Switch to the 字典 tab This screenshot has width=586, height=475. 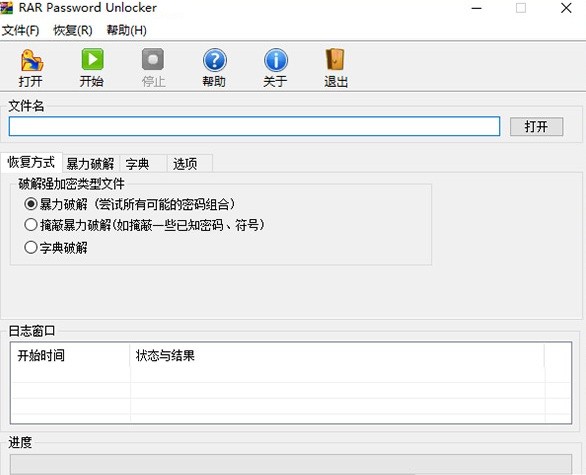pos(142,164)
